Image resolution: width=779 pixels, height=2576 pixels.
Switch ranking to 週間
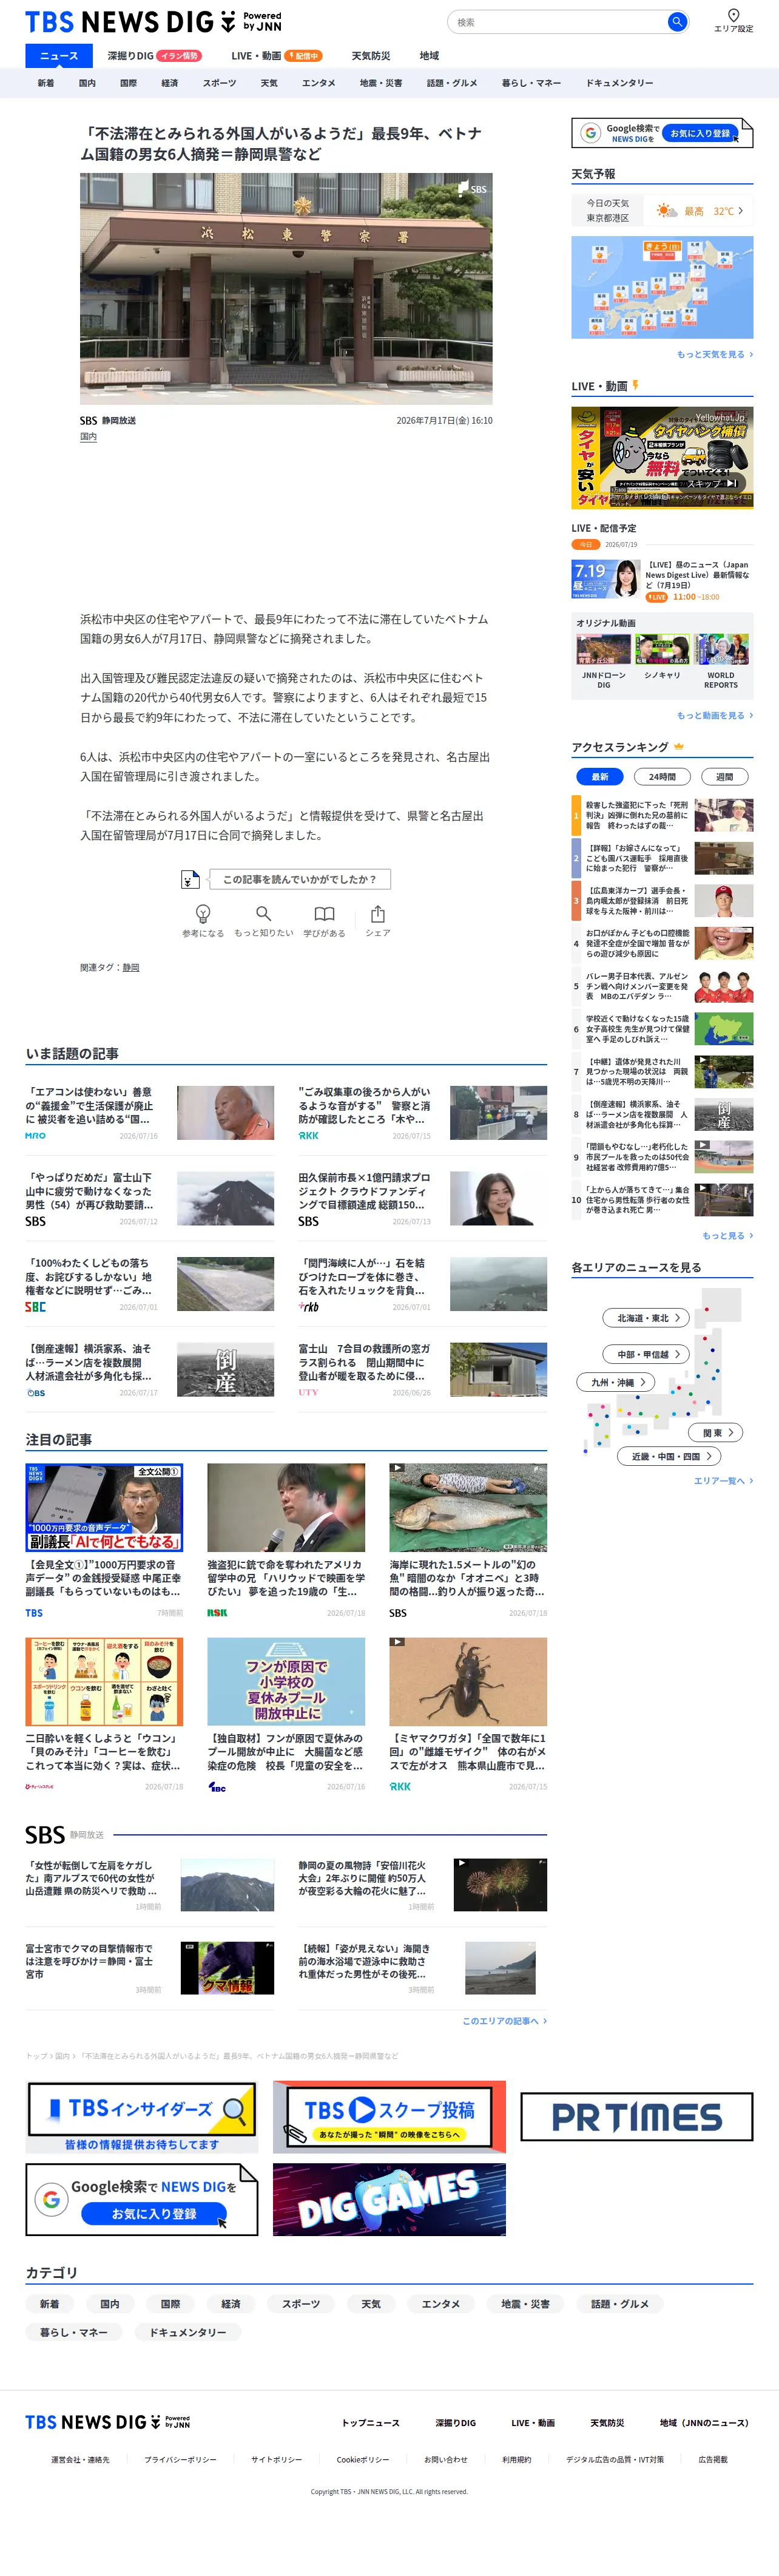(725, 776)
